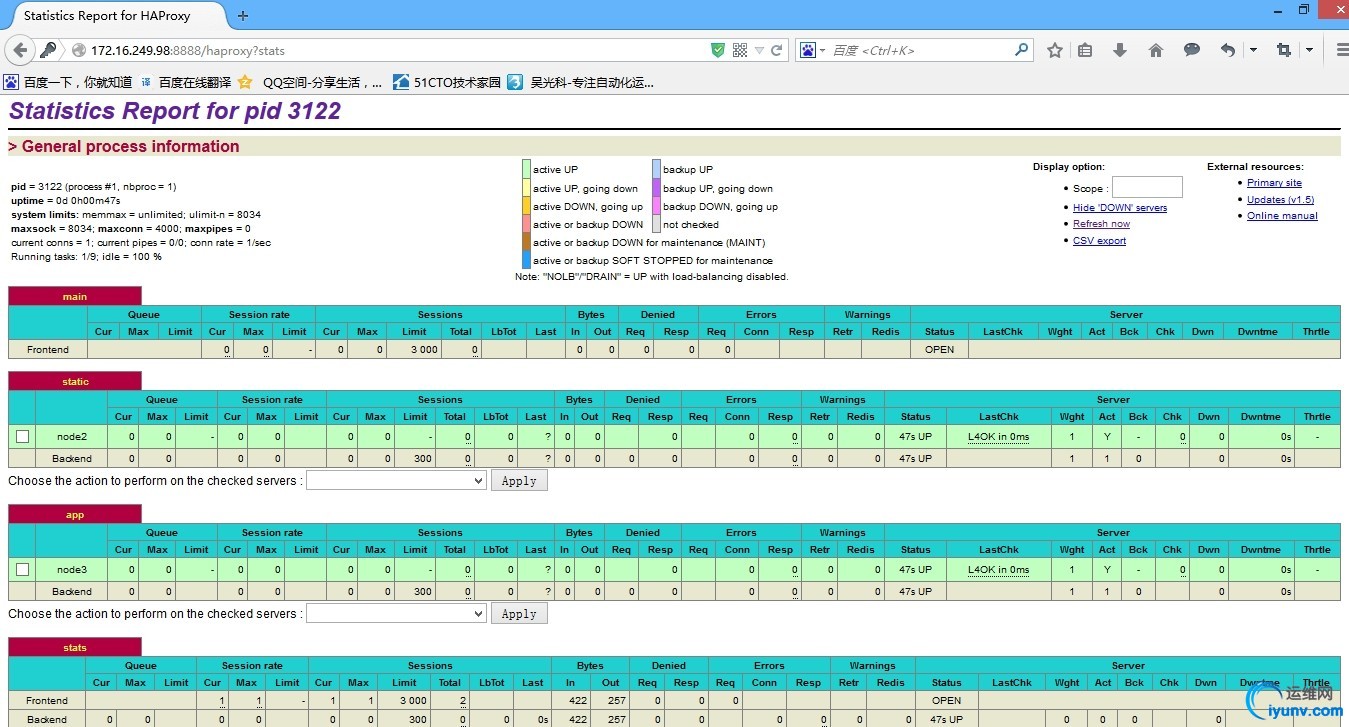Viewport: 1349px width, 727px height.
Task: Open the QR code icon in address bar
Action: coord(740,50)
